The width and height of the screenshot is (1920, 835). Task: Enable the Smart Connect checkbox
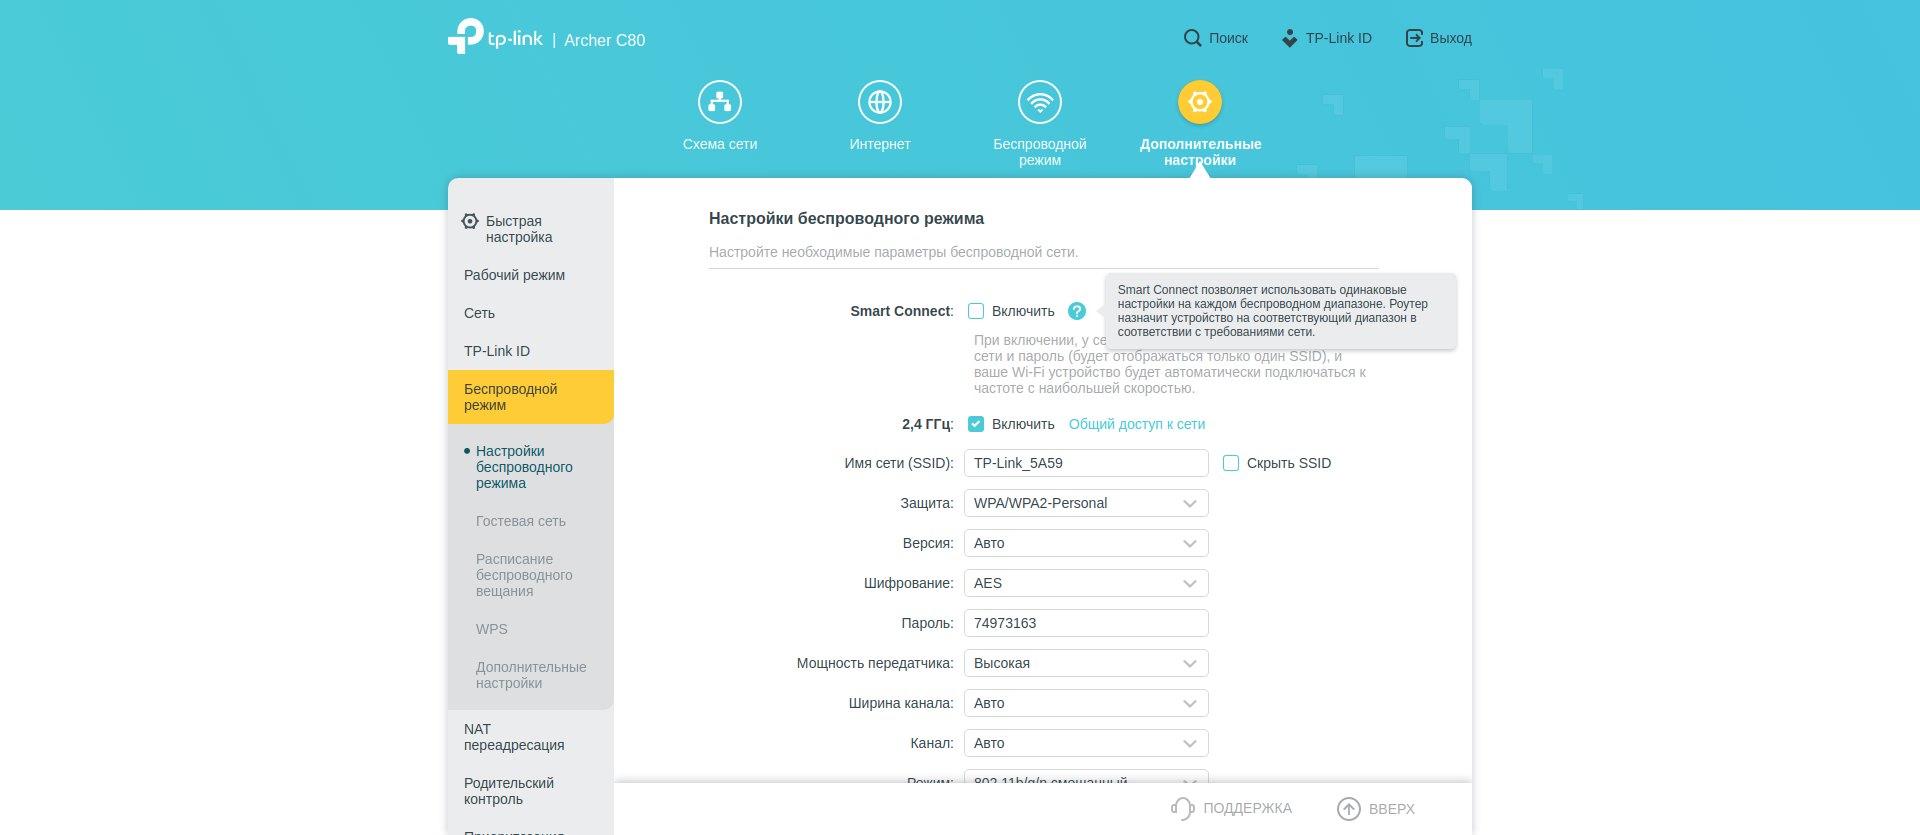pyautogui.click(x=976, y=311)
